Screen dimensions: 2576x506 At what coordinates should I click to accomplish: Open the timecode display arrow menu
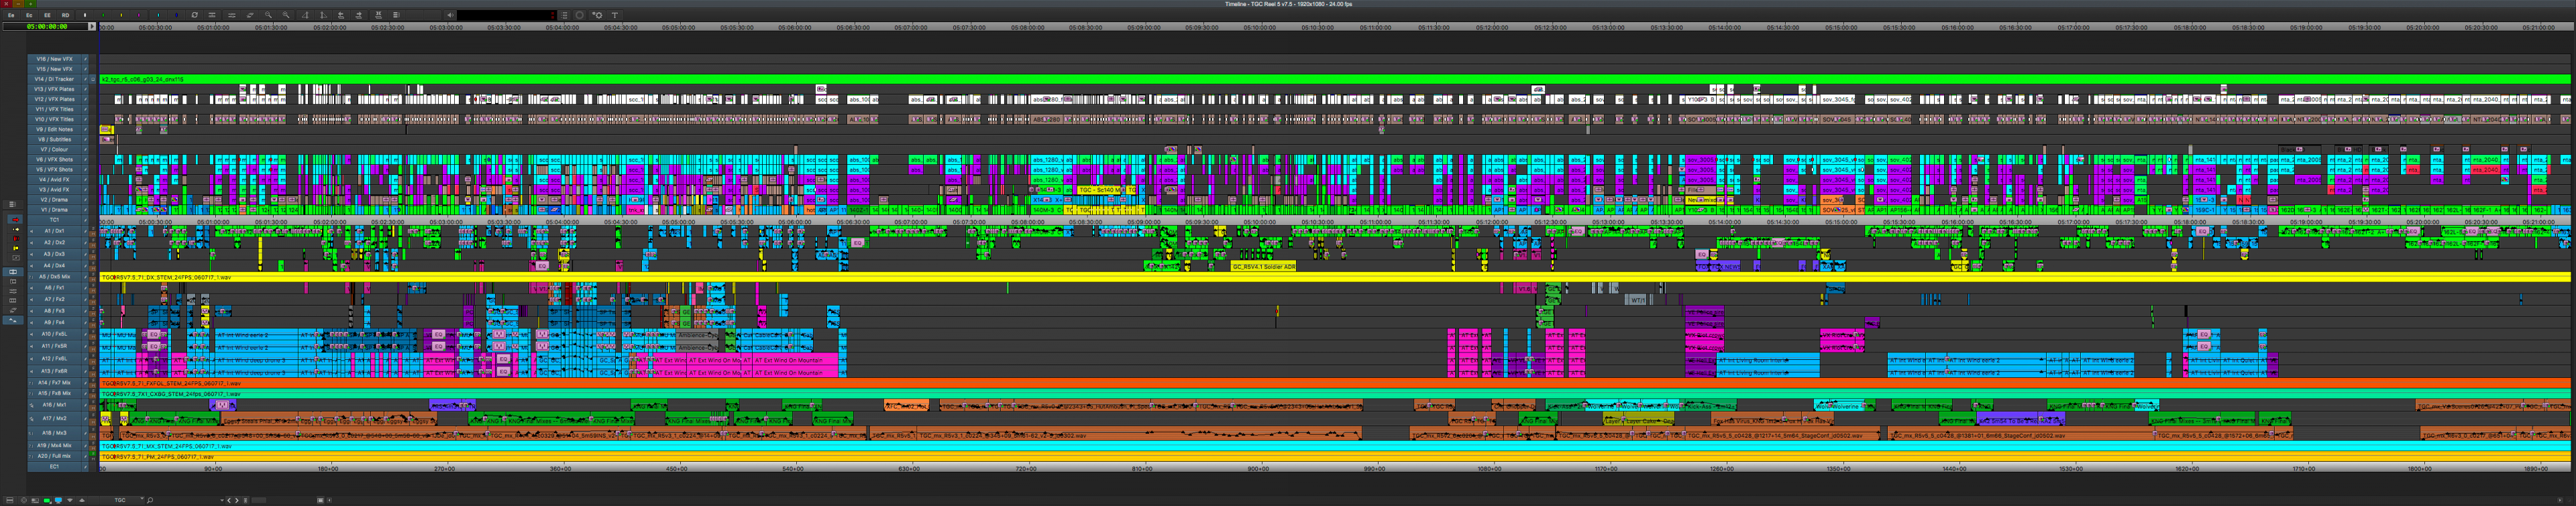pyautogui.click(x=92, y=26)
